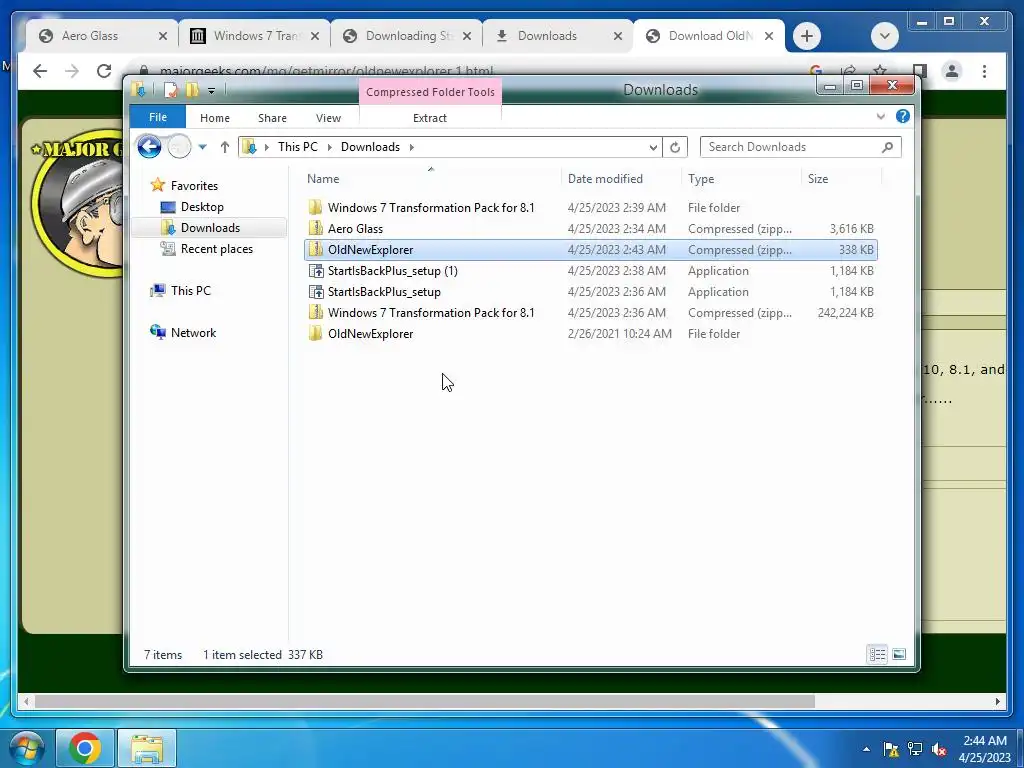Open the View ribbon tab
Image resolution: width=1024 pixels, height=768 pixels.
(328, 118)
